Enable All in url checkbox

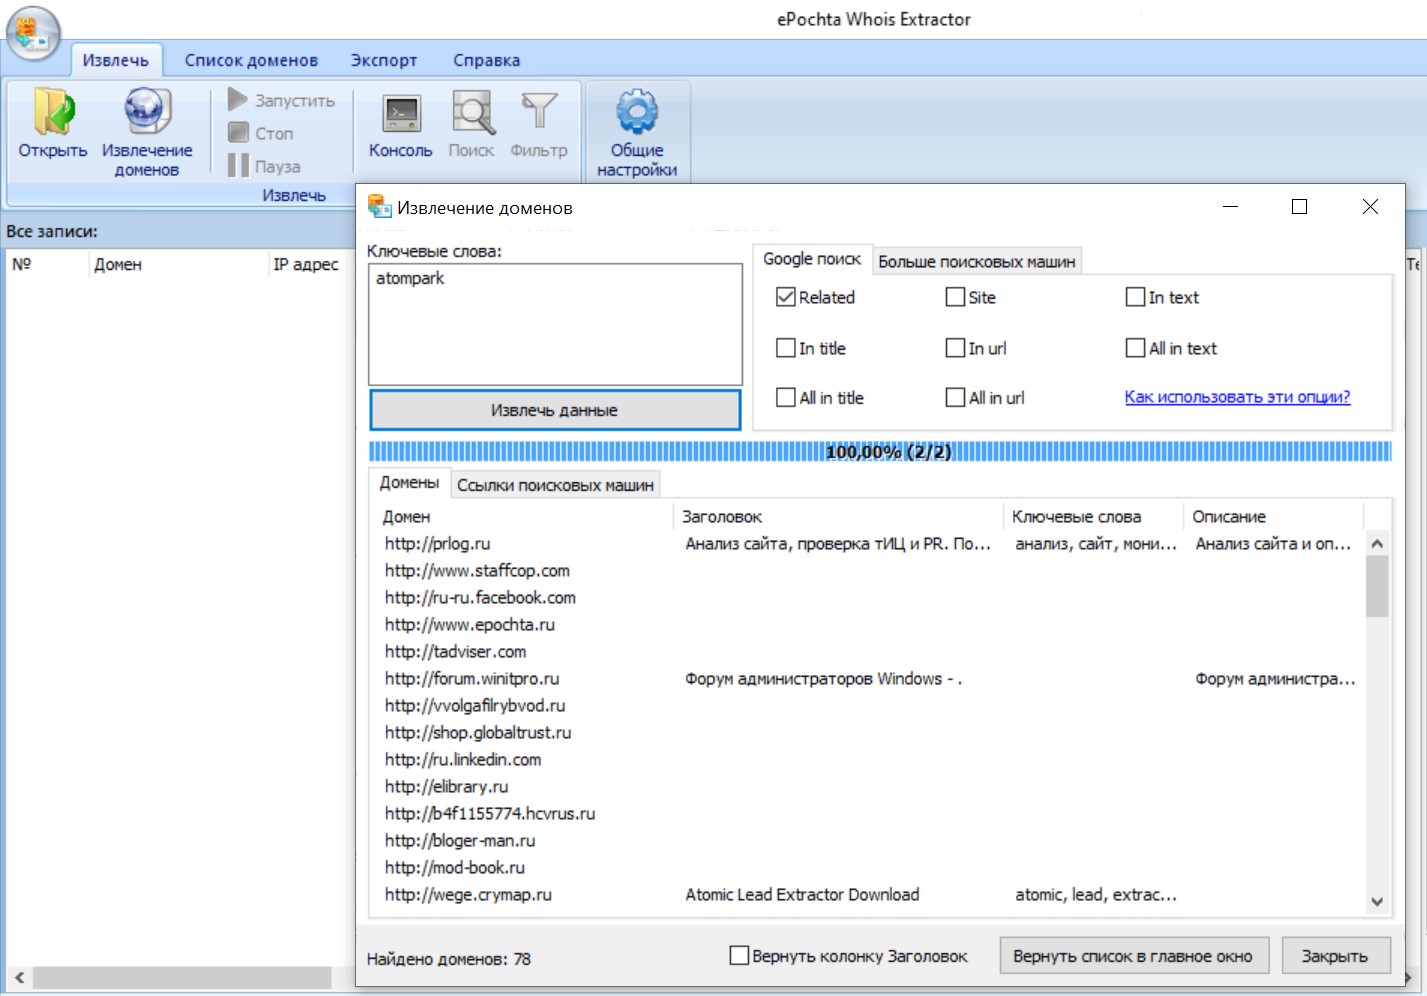click(x=955, y=397)
